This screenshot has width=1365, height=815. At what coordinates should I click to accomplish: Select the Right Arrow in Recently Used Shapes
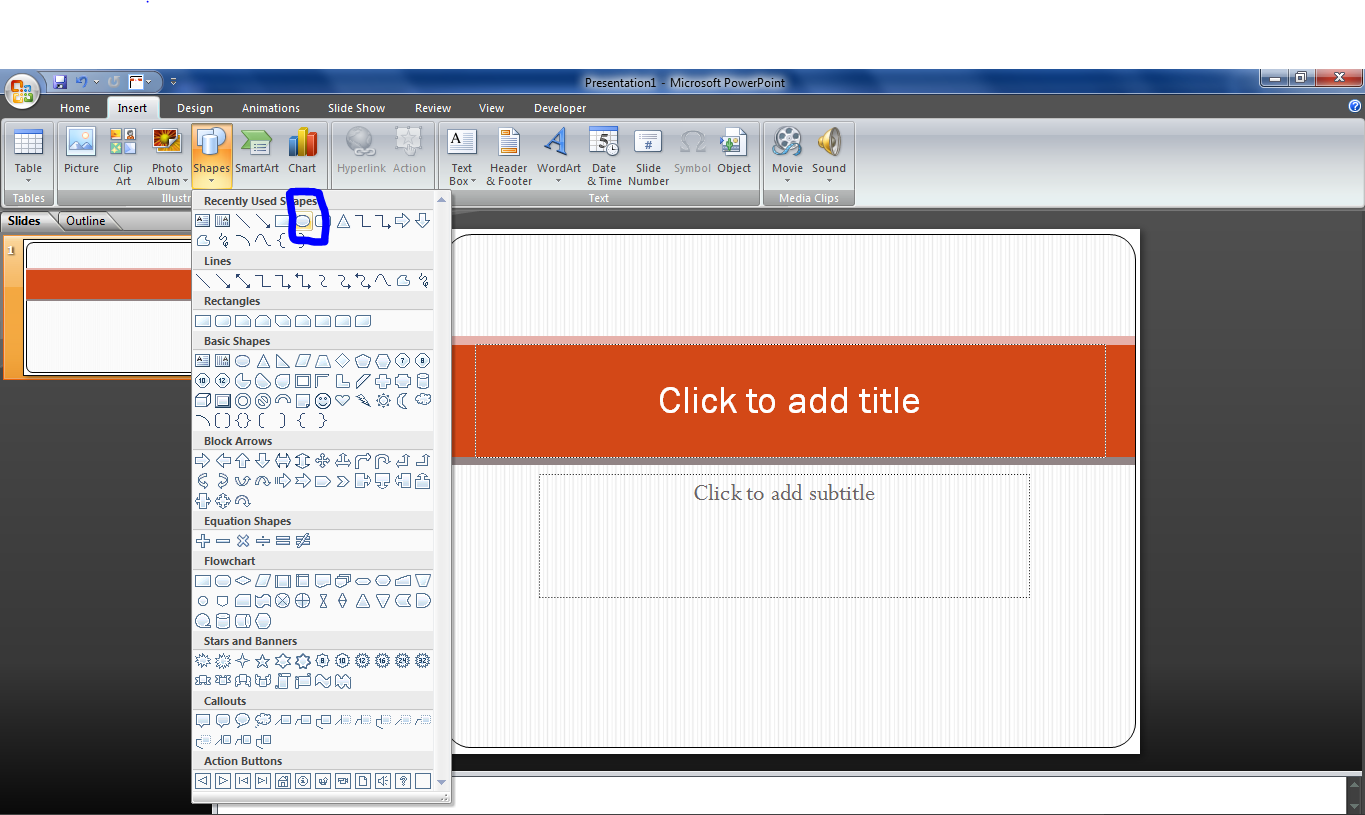[x=403, y=221]
